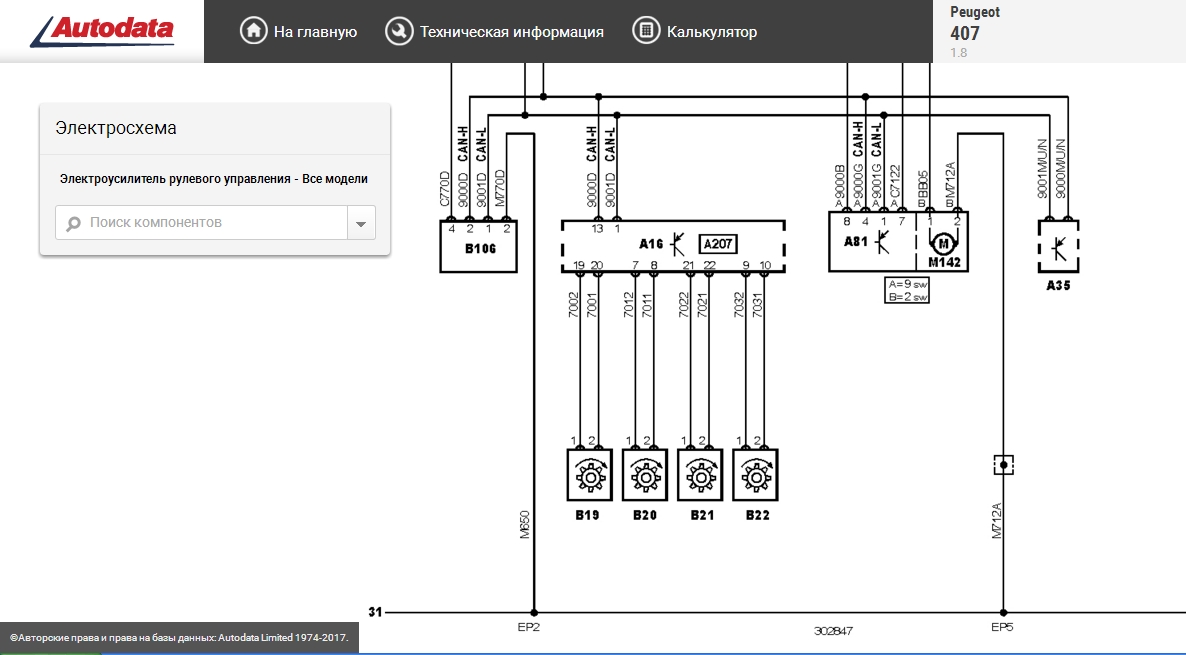
Task: Open Техническая информация section
Action: [511, 32]
